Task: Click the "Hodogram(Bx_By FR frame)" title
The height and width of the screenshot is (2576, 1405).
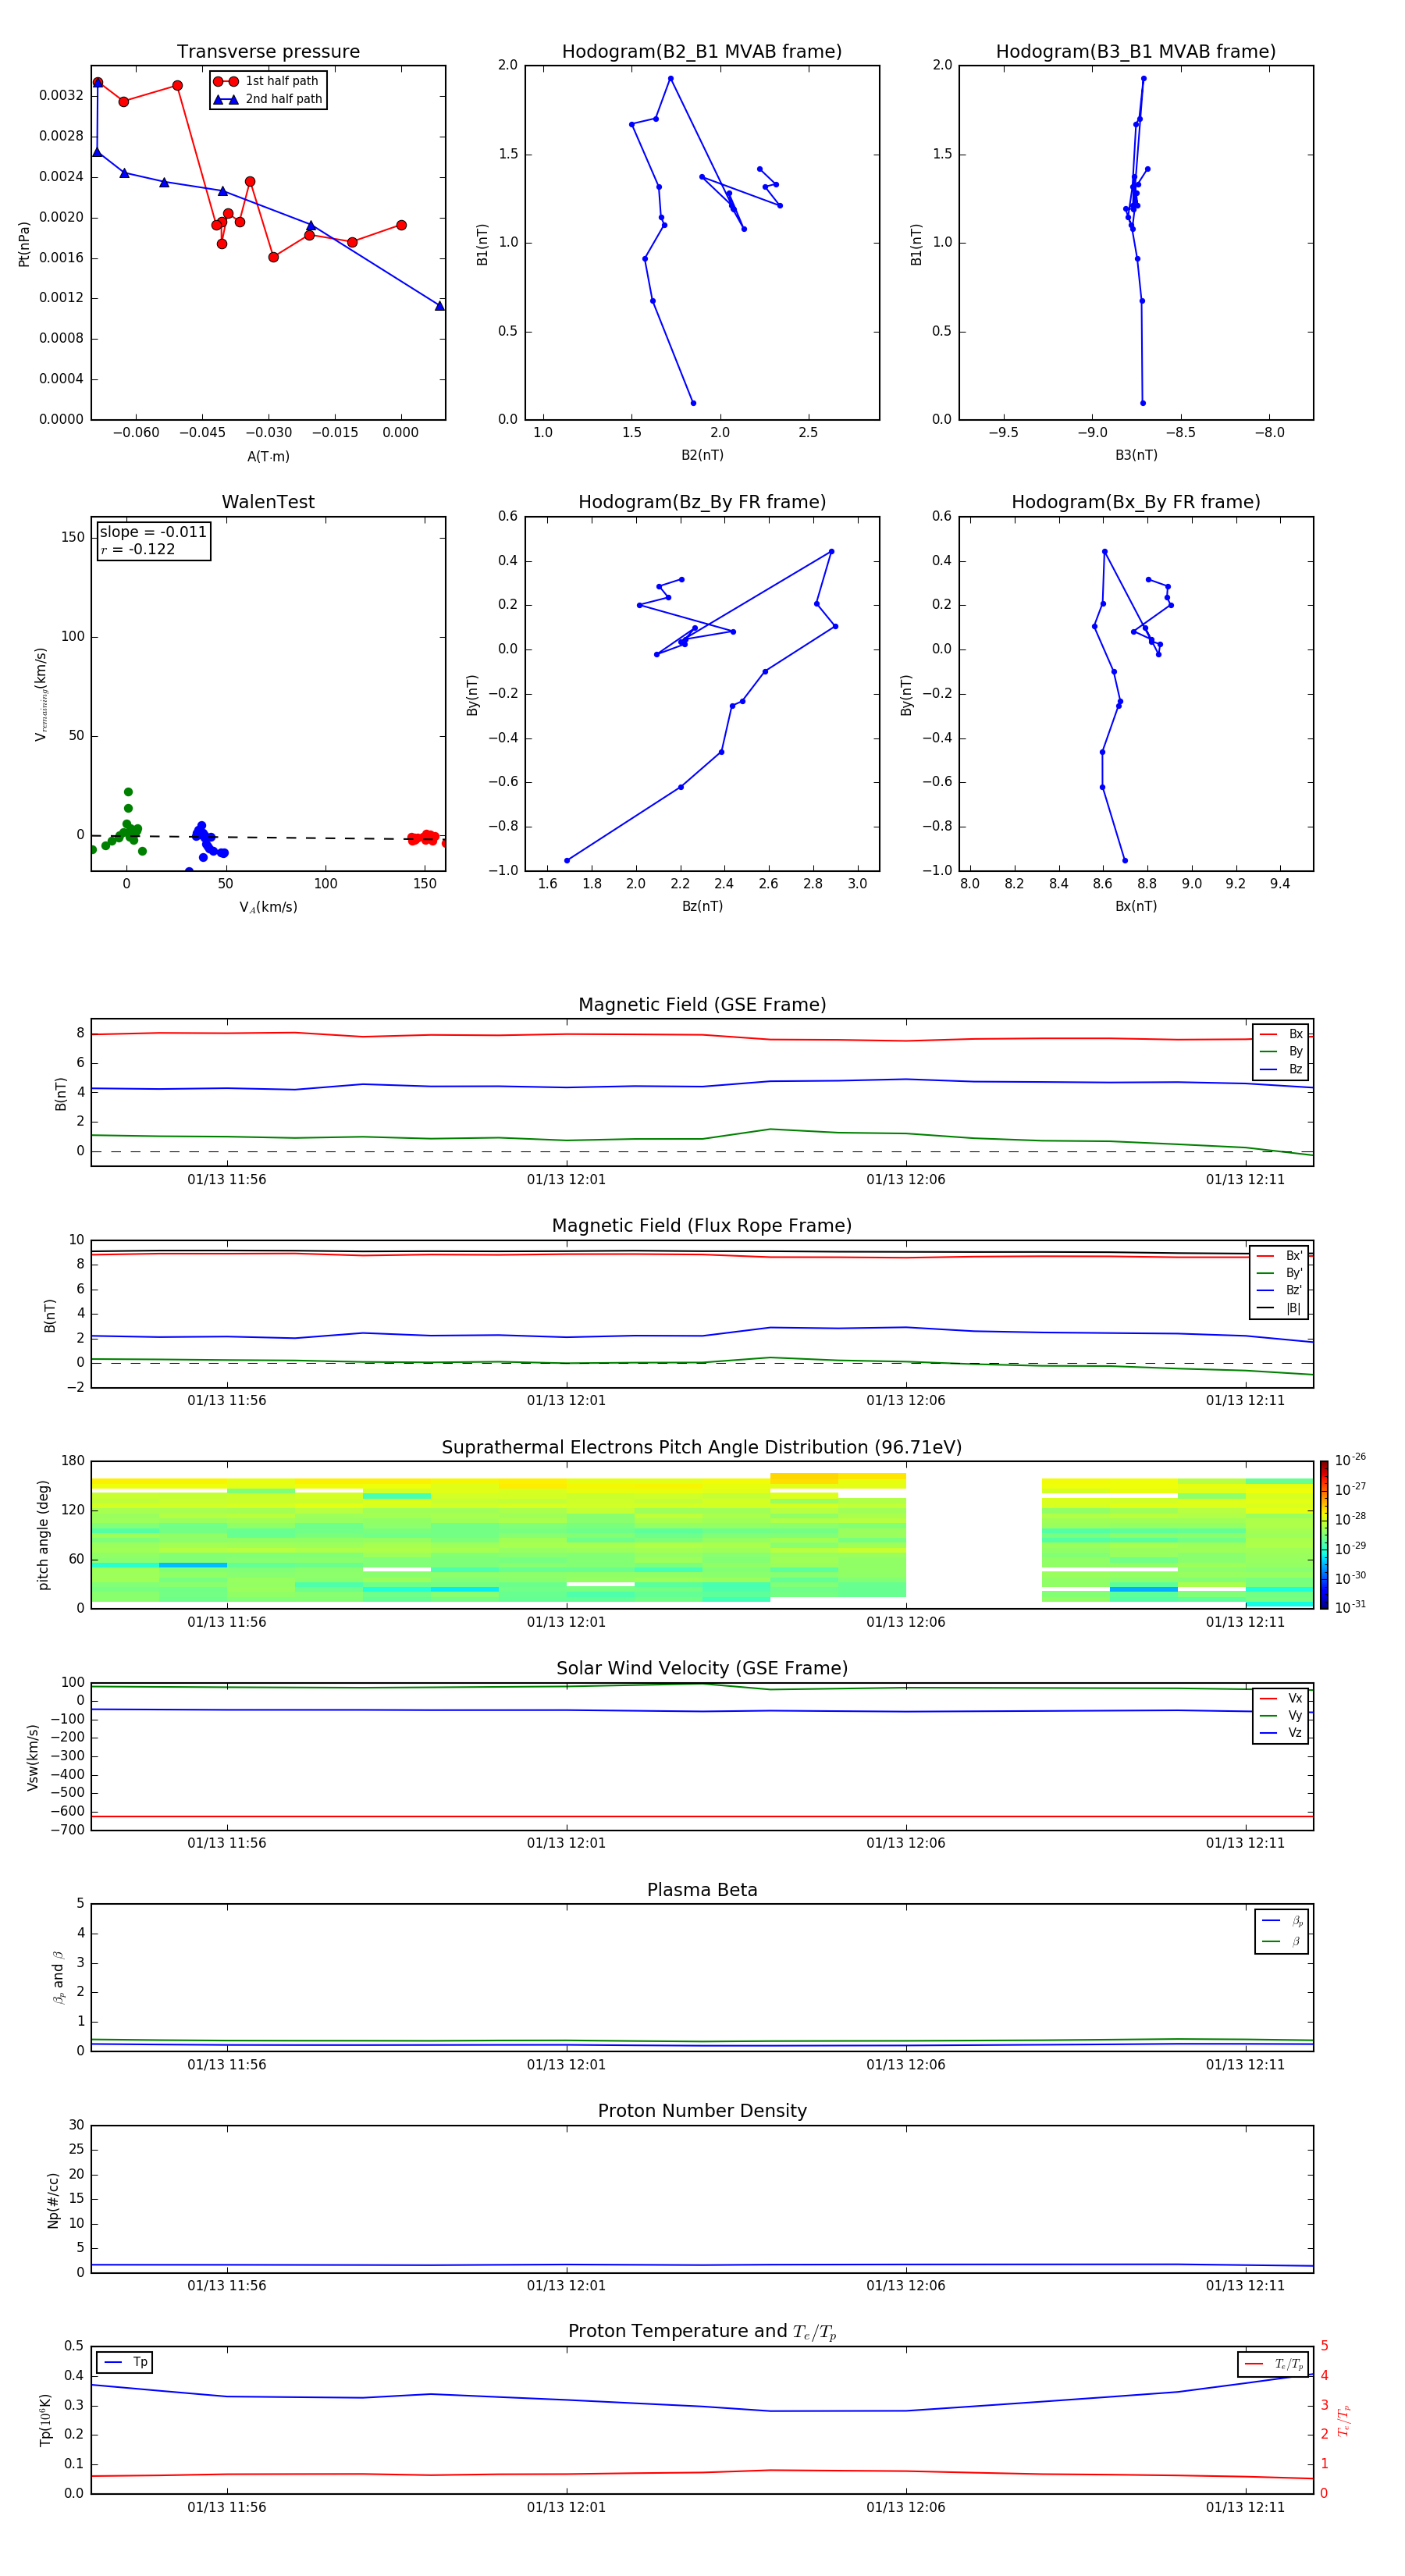Action: click(1136, 502)
